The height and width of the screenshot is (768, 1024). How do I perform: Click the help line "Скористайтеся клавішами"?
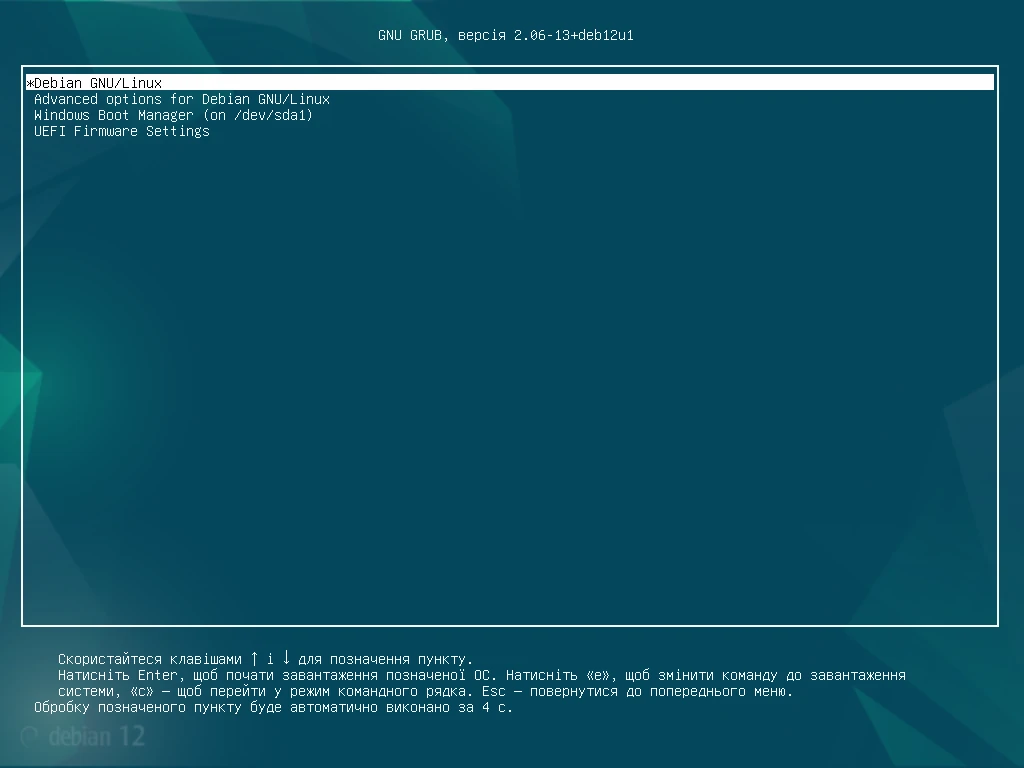point(265,658)
